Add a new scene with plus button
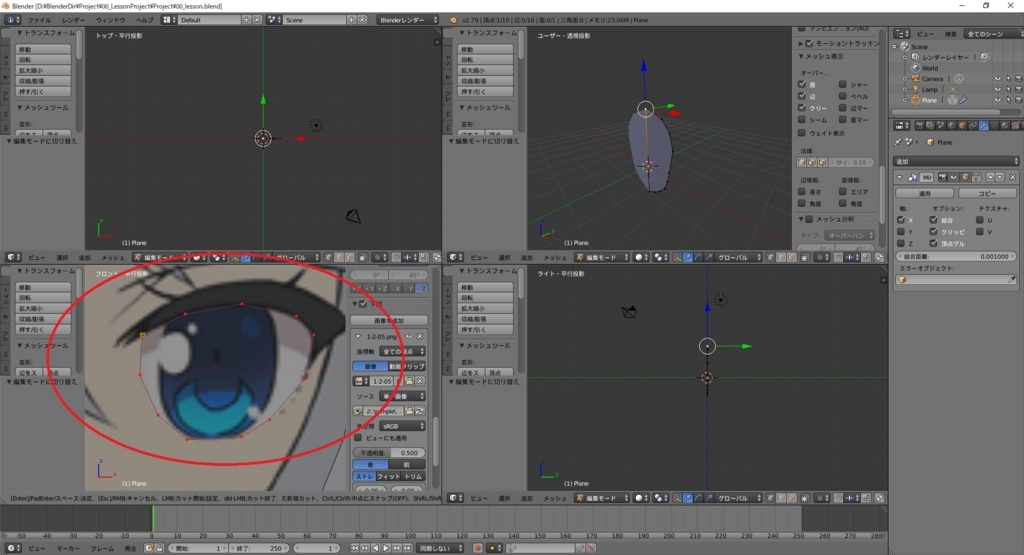 (351, 20)
